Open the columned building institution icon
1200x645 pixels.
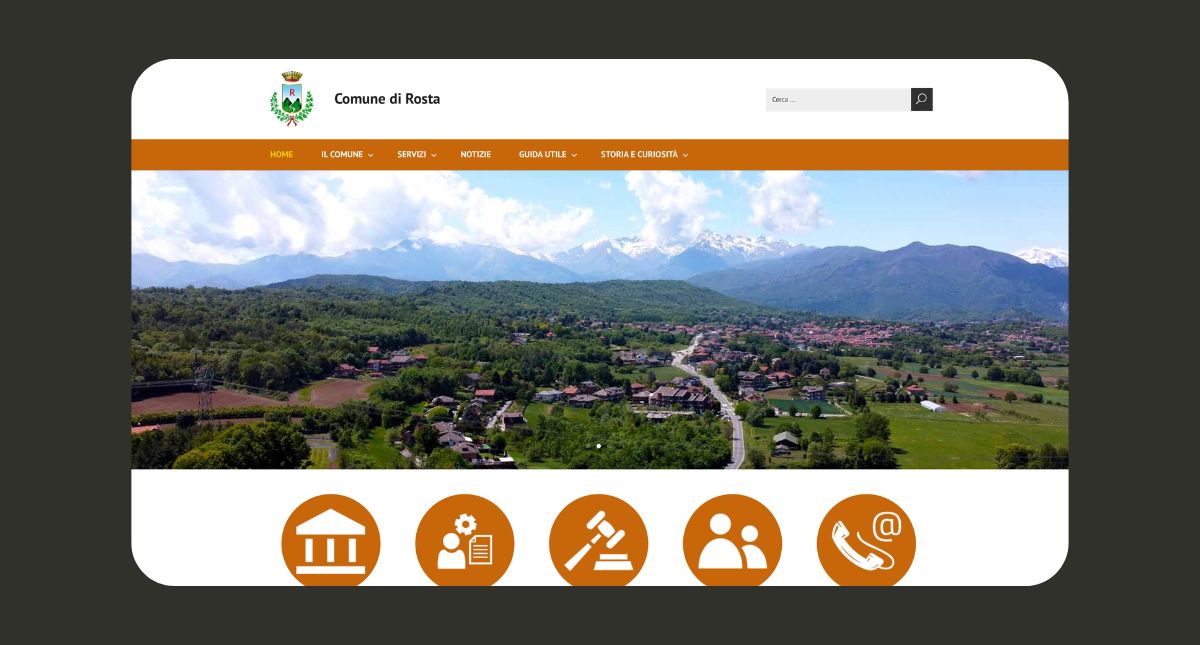click(331, 542)
